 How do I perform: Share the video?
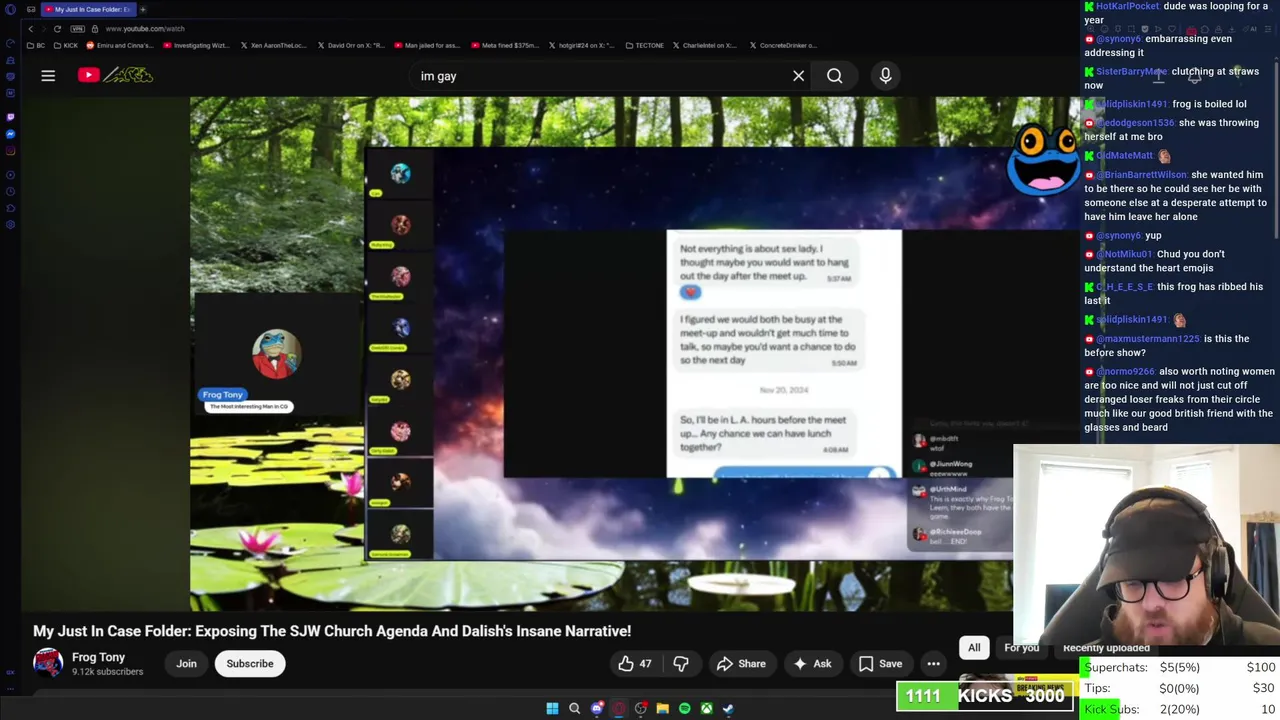pyautogui.click(x=742, y=664)
